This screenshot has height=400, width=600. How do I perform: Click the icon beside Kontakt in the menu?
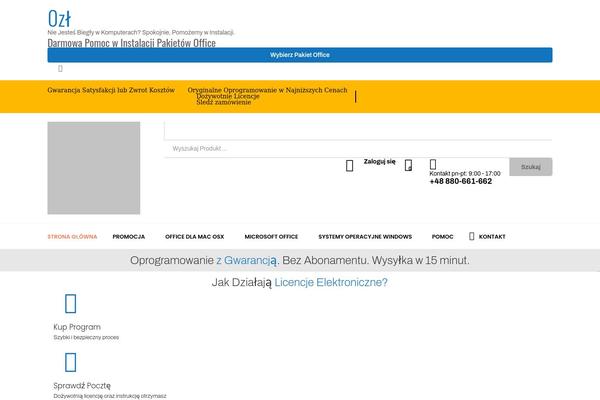click(471, 236)
